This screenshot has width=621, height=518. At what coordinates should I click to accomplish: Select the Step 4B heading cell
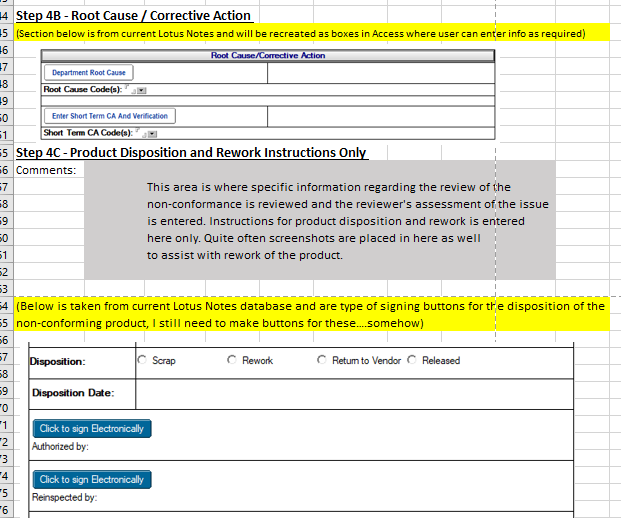[133, 15]
